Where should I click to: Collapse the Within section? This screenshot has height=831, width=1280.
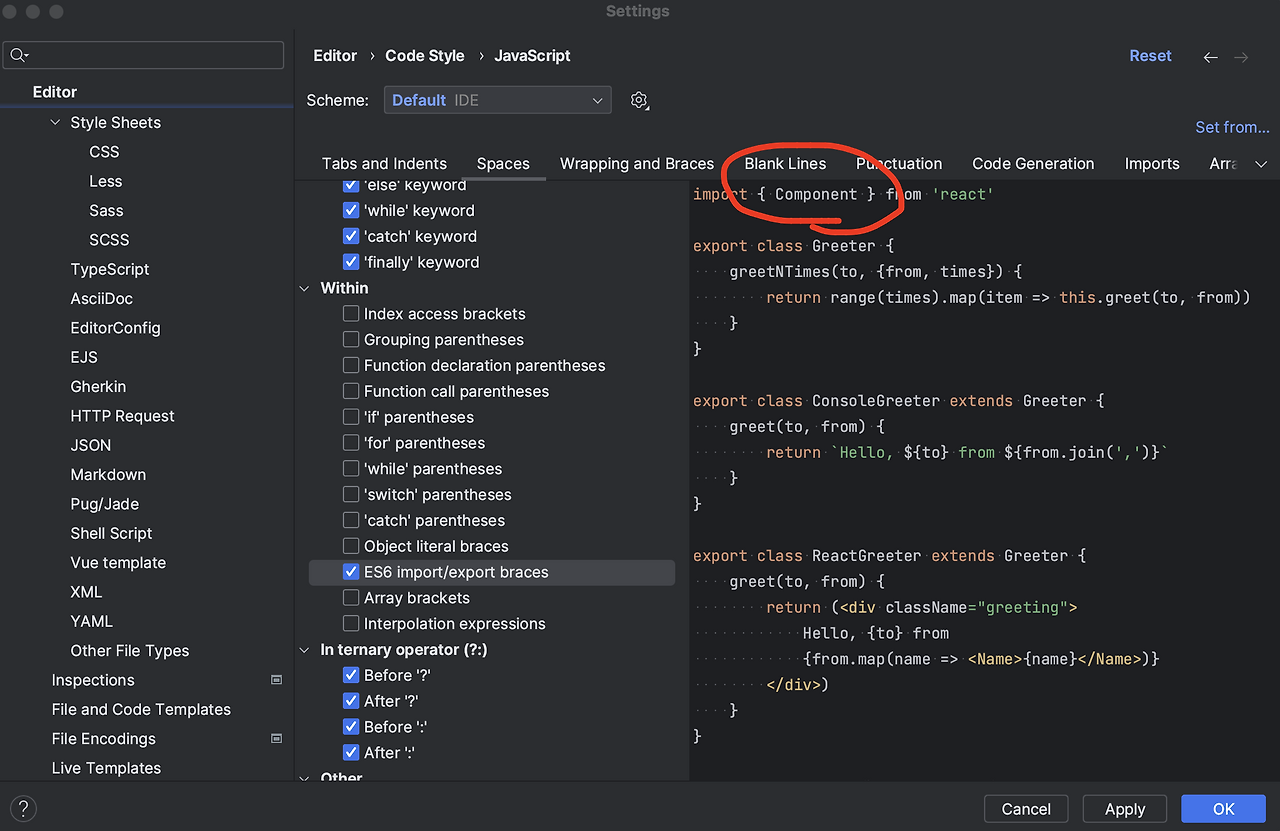(305, 287)
